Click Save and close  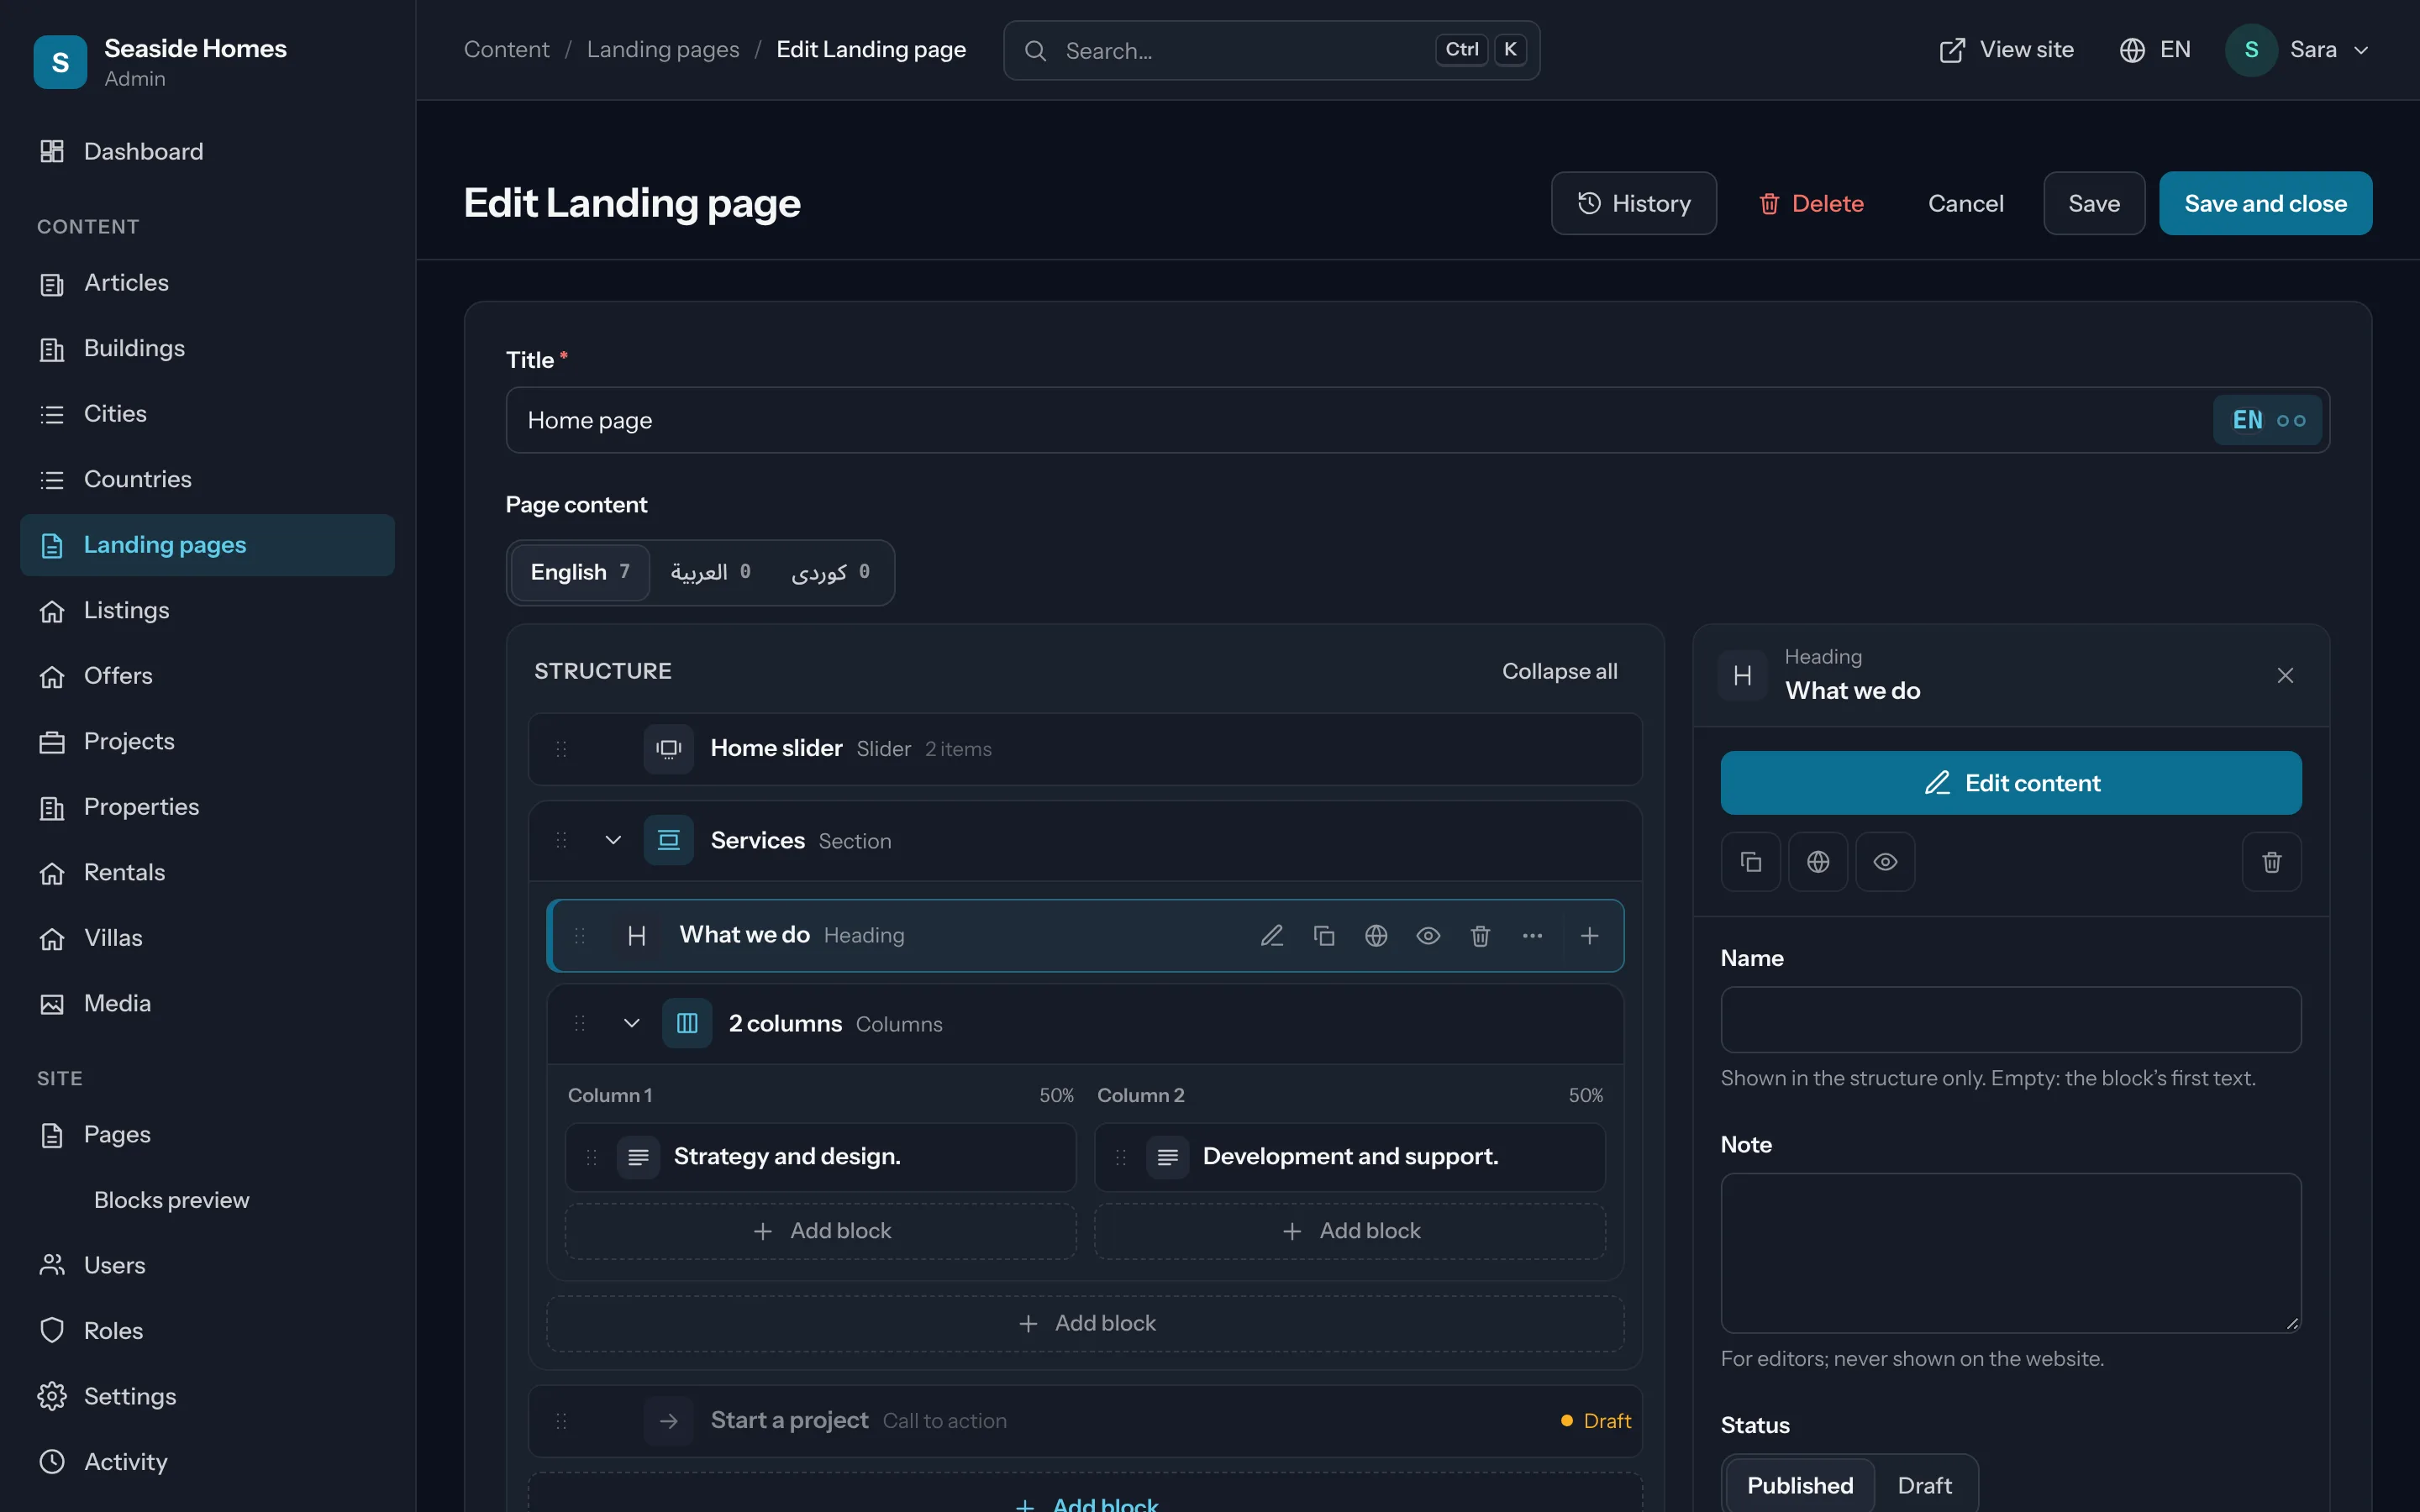(2265, 203)
